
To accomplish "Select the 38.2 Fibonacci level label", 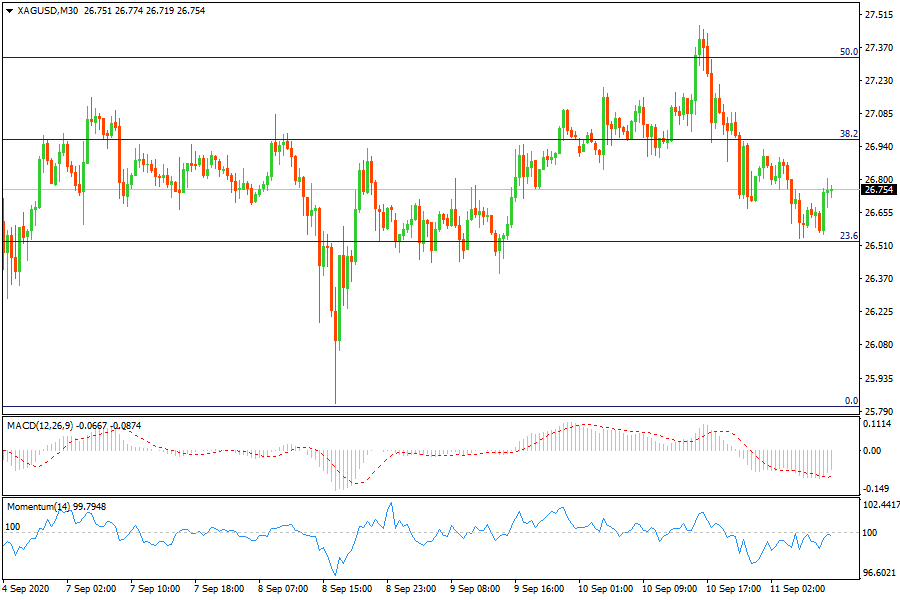I will [x=848, y=133].
